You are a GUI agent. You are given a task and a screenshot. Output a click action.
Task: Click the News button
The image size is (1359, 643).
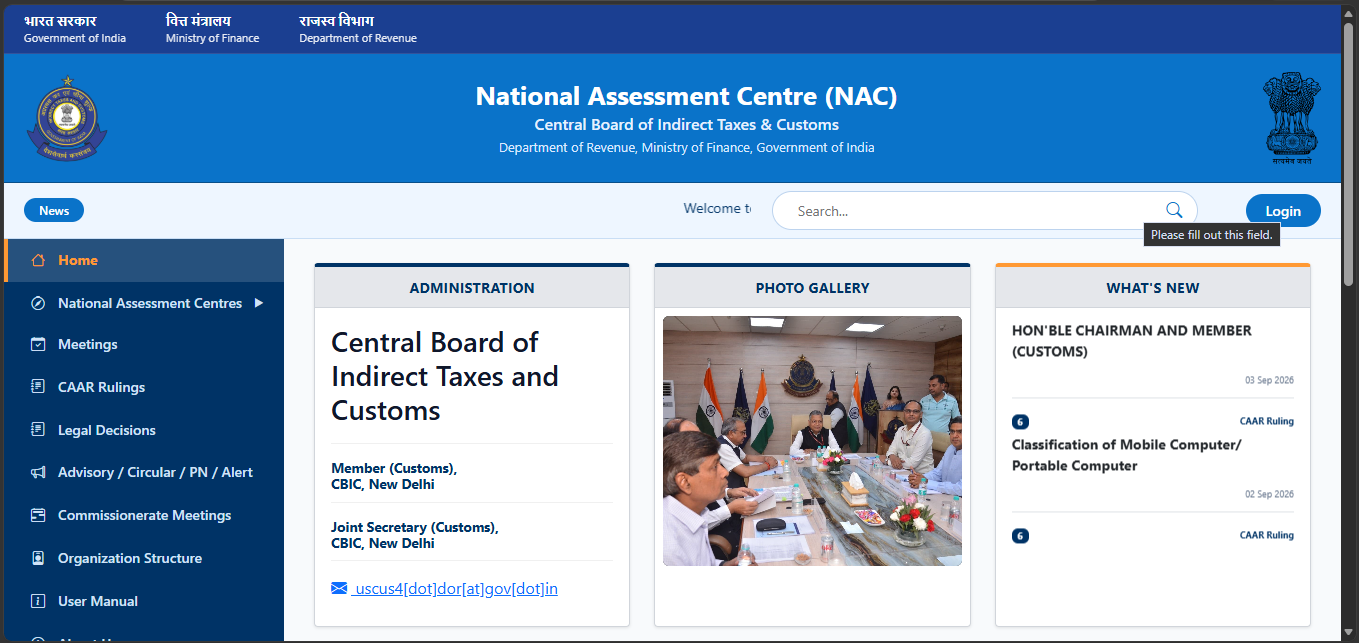pyautogui.click(x=54, y=210)
